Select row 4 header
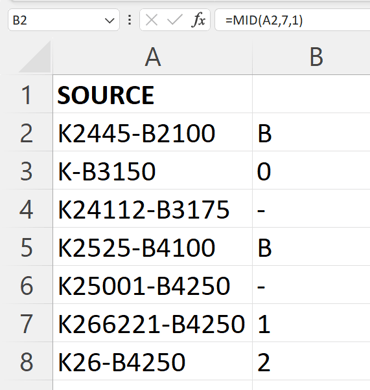The width and height of the screenshot is (370, 390). point(26,209)
